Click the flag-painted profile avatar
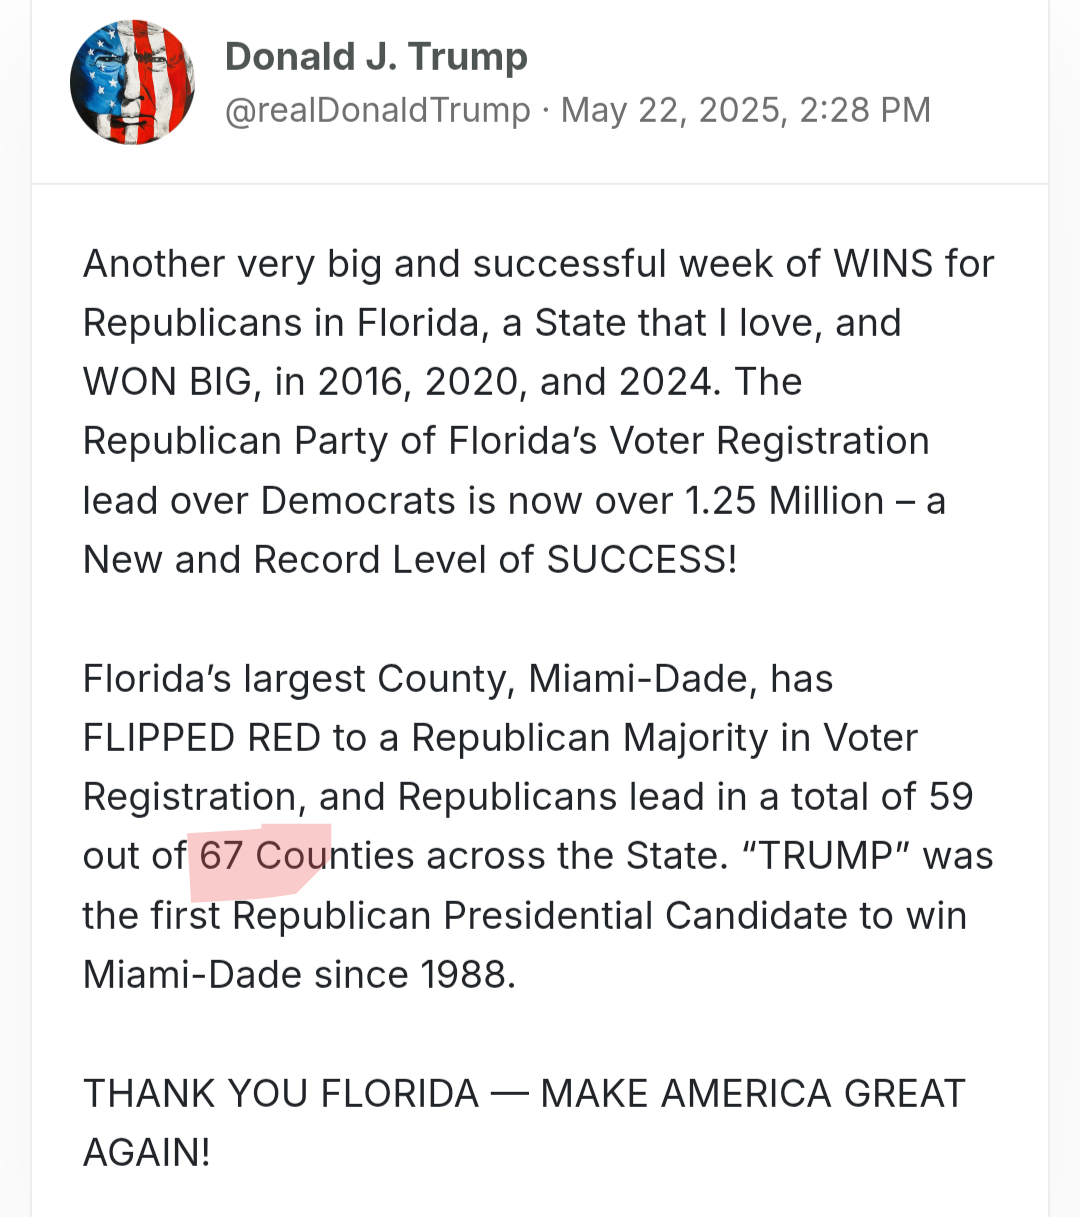 coord(132,83)
